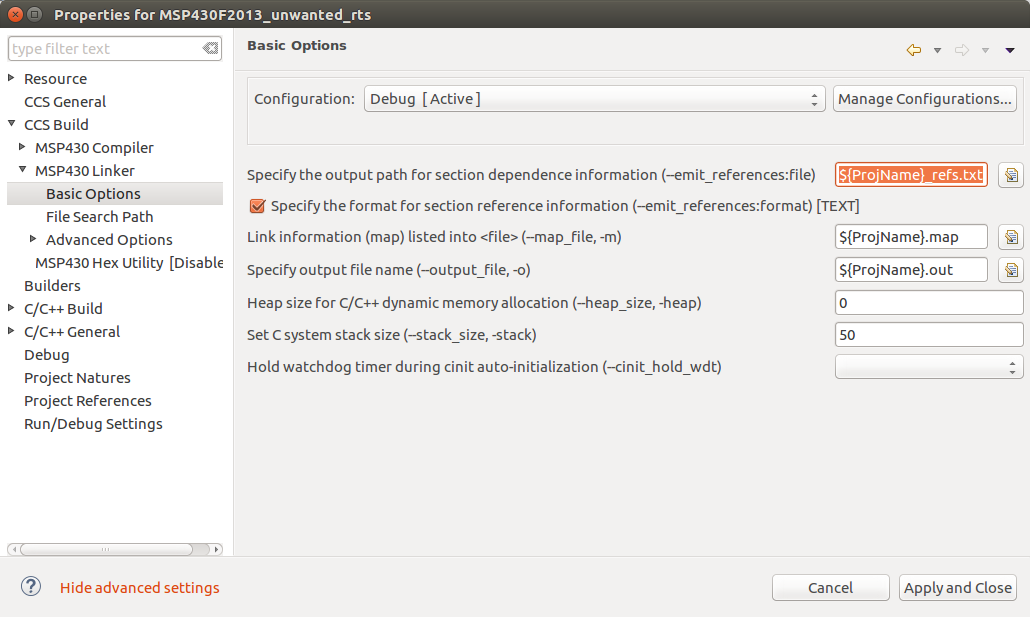Select File Search Path in the tree
The width and height of the screenshot is (1030, 617).
click(99, 216)
